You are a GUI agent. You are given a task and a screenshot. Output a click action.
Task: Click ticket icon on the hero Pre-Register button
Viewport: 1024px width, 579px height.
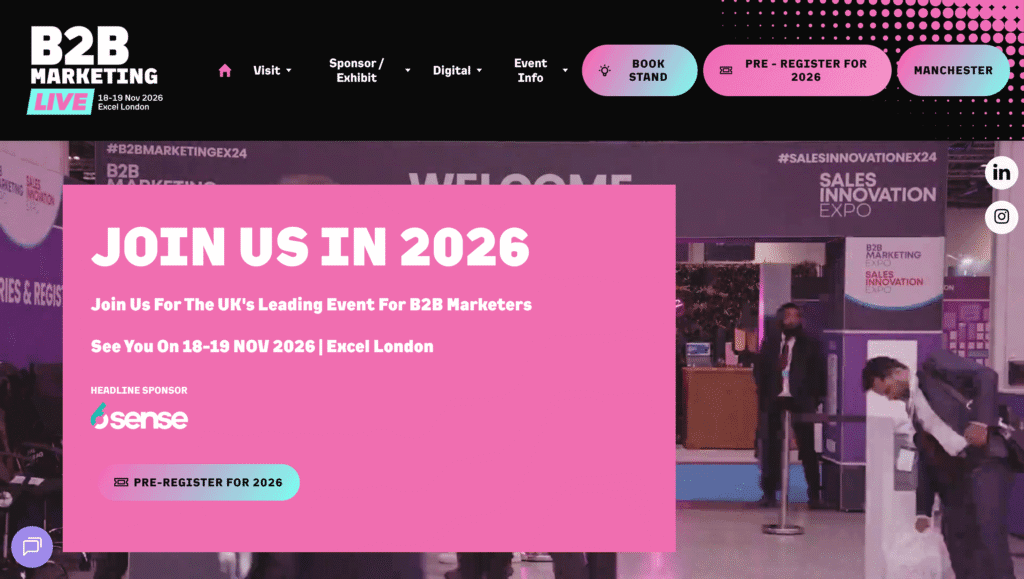click(x=121, y=482)
